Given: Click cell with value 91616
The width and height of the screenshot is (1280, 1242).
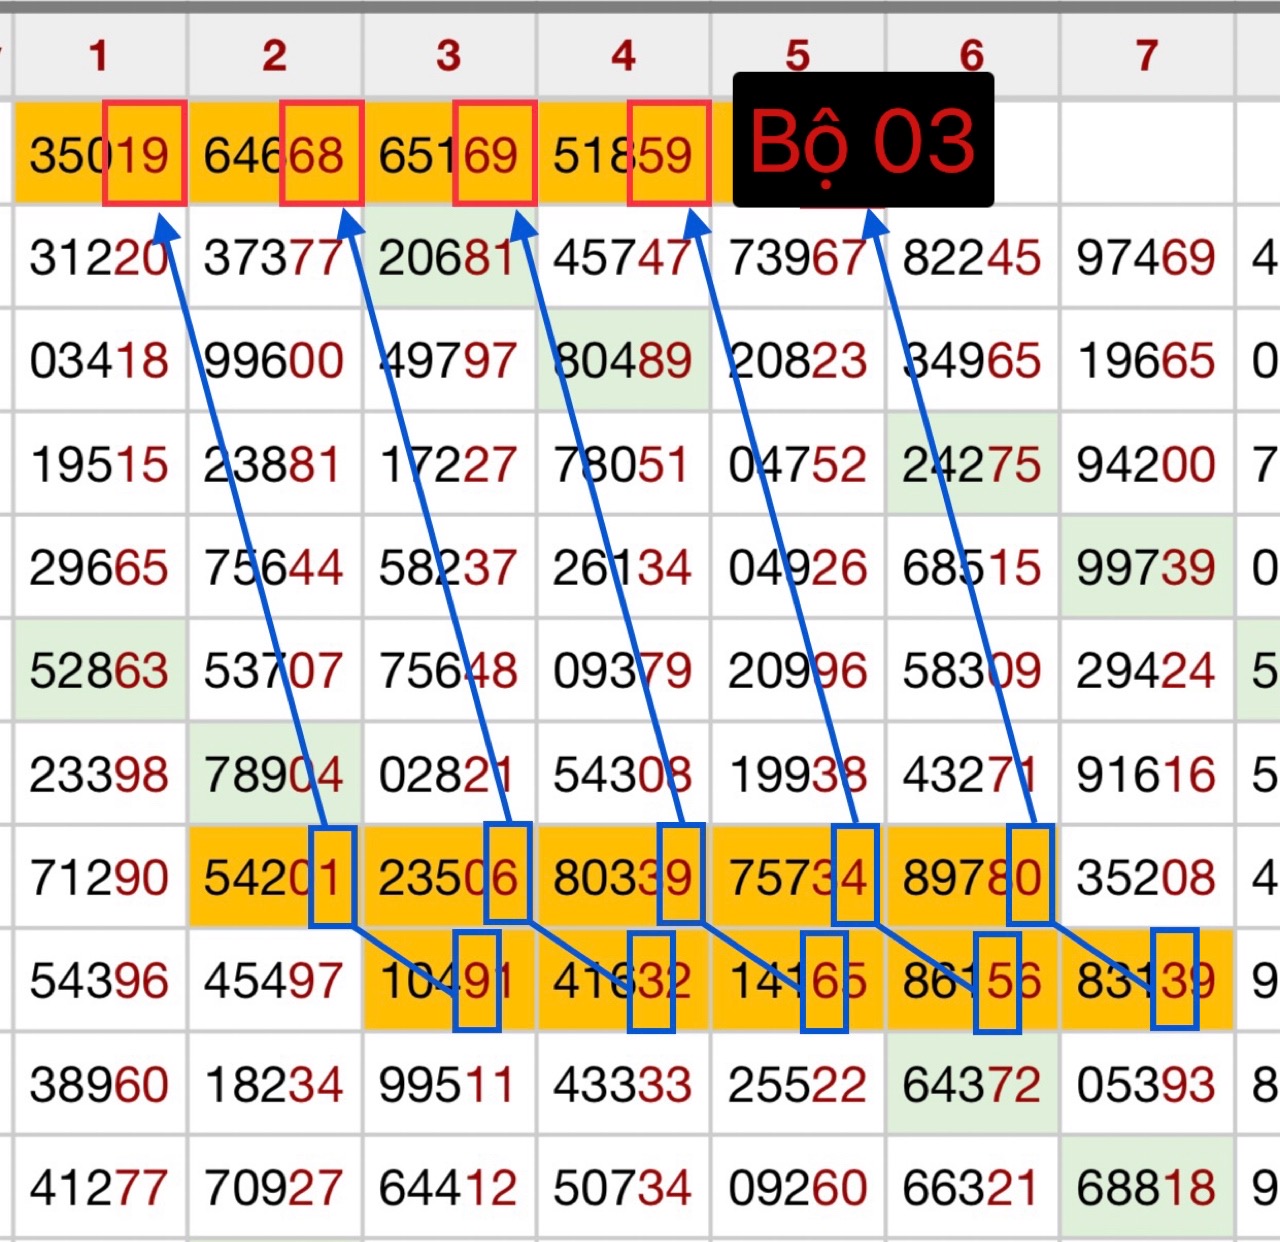Looking at the screenshot, I should 1147,774.
